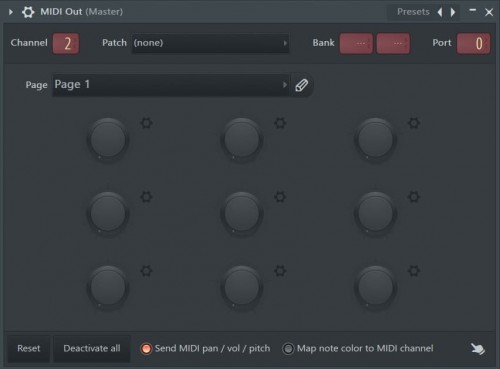Click gear icon beside top-left knob

coord(146,123)
